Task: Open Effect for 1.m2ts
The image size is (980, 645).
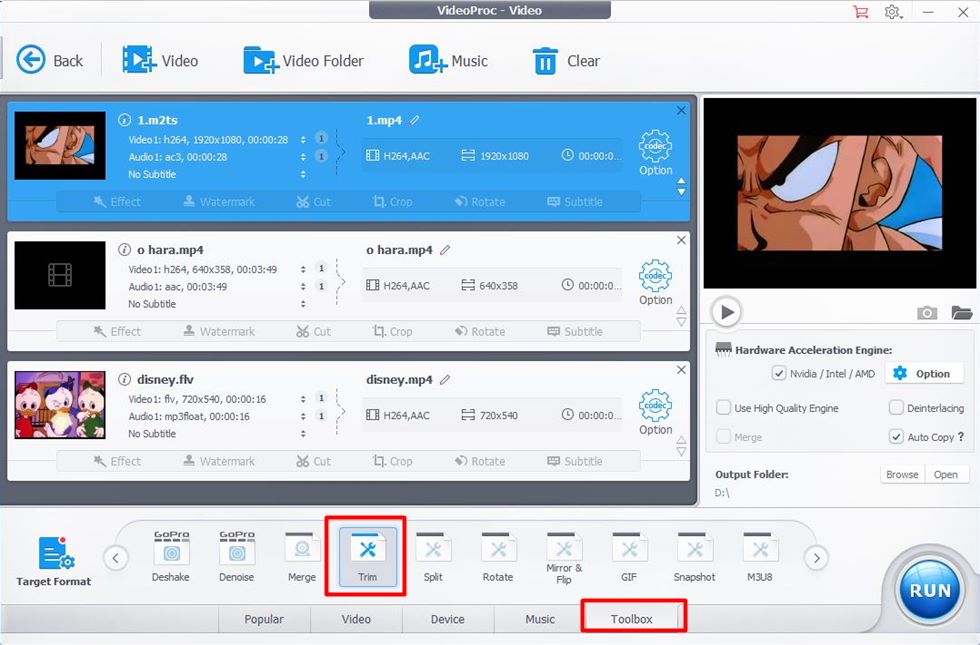Action: pos(118,202)
